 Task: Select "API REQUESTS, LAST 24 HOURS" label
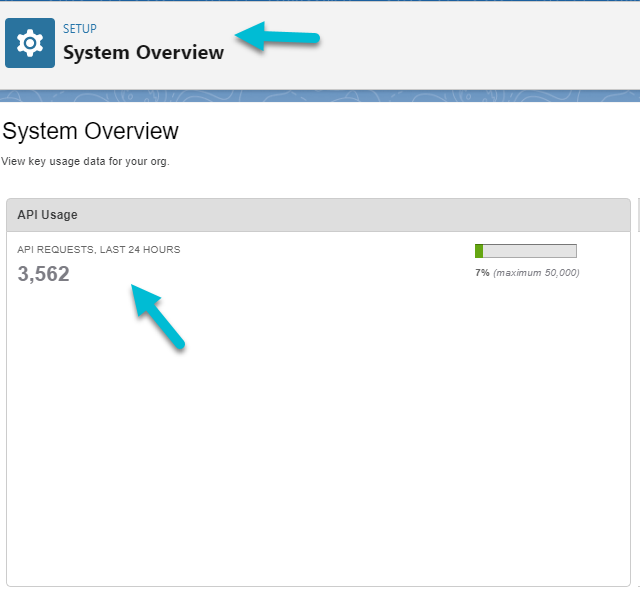pyautogui.click(x=99, y=249)
